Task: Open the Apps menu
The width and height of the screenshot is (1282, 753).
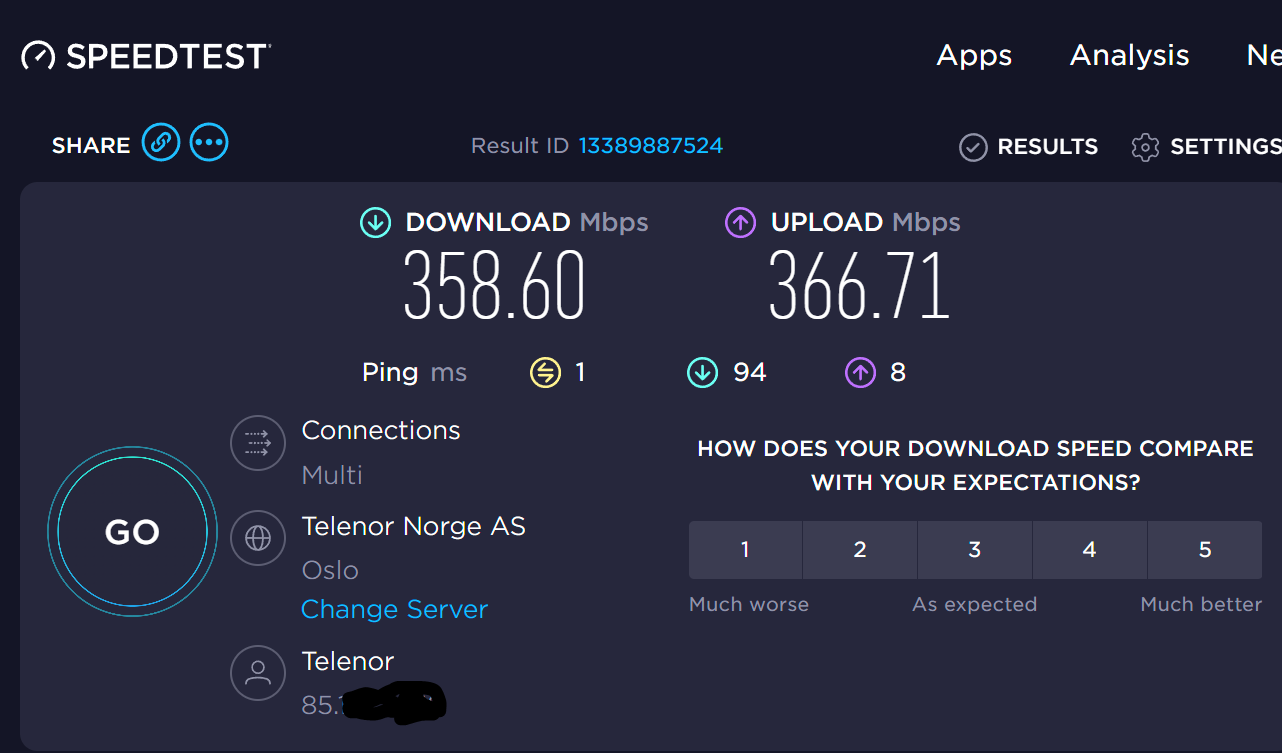Action: coord(974,56)
